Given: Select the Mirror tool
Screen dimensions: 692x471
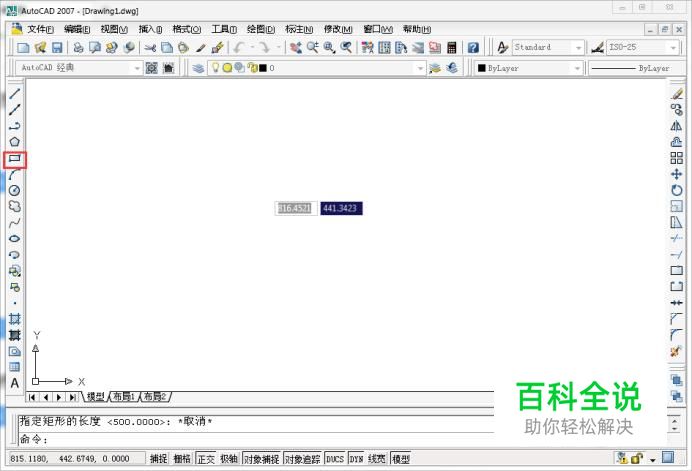Looking at the screenshot, I should (677, 126).
